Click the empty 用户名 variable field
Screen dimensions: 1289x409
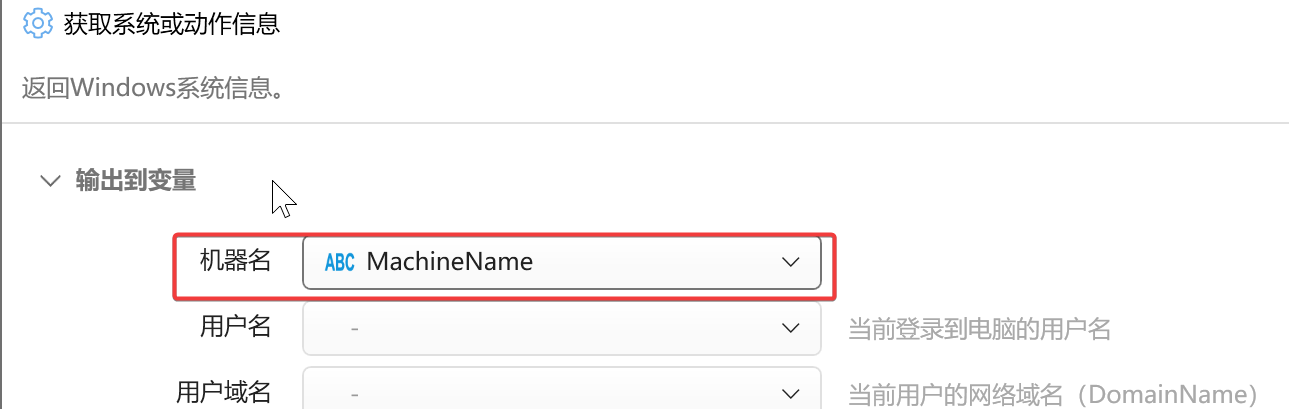[562, 328]
